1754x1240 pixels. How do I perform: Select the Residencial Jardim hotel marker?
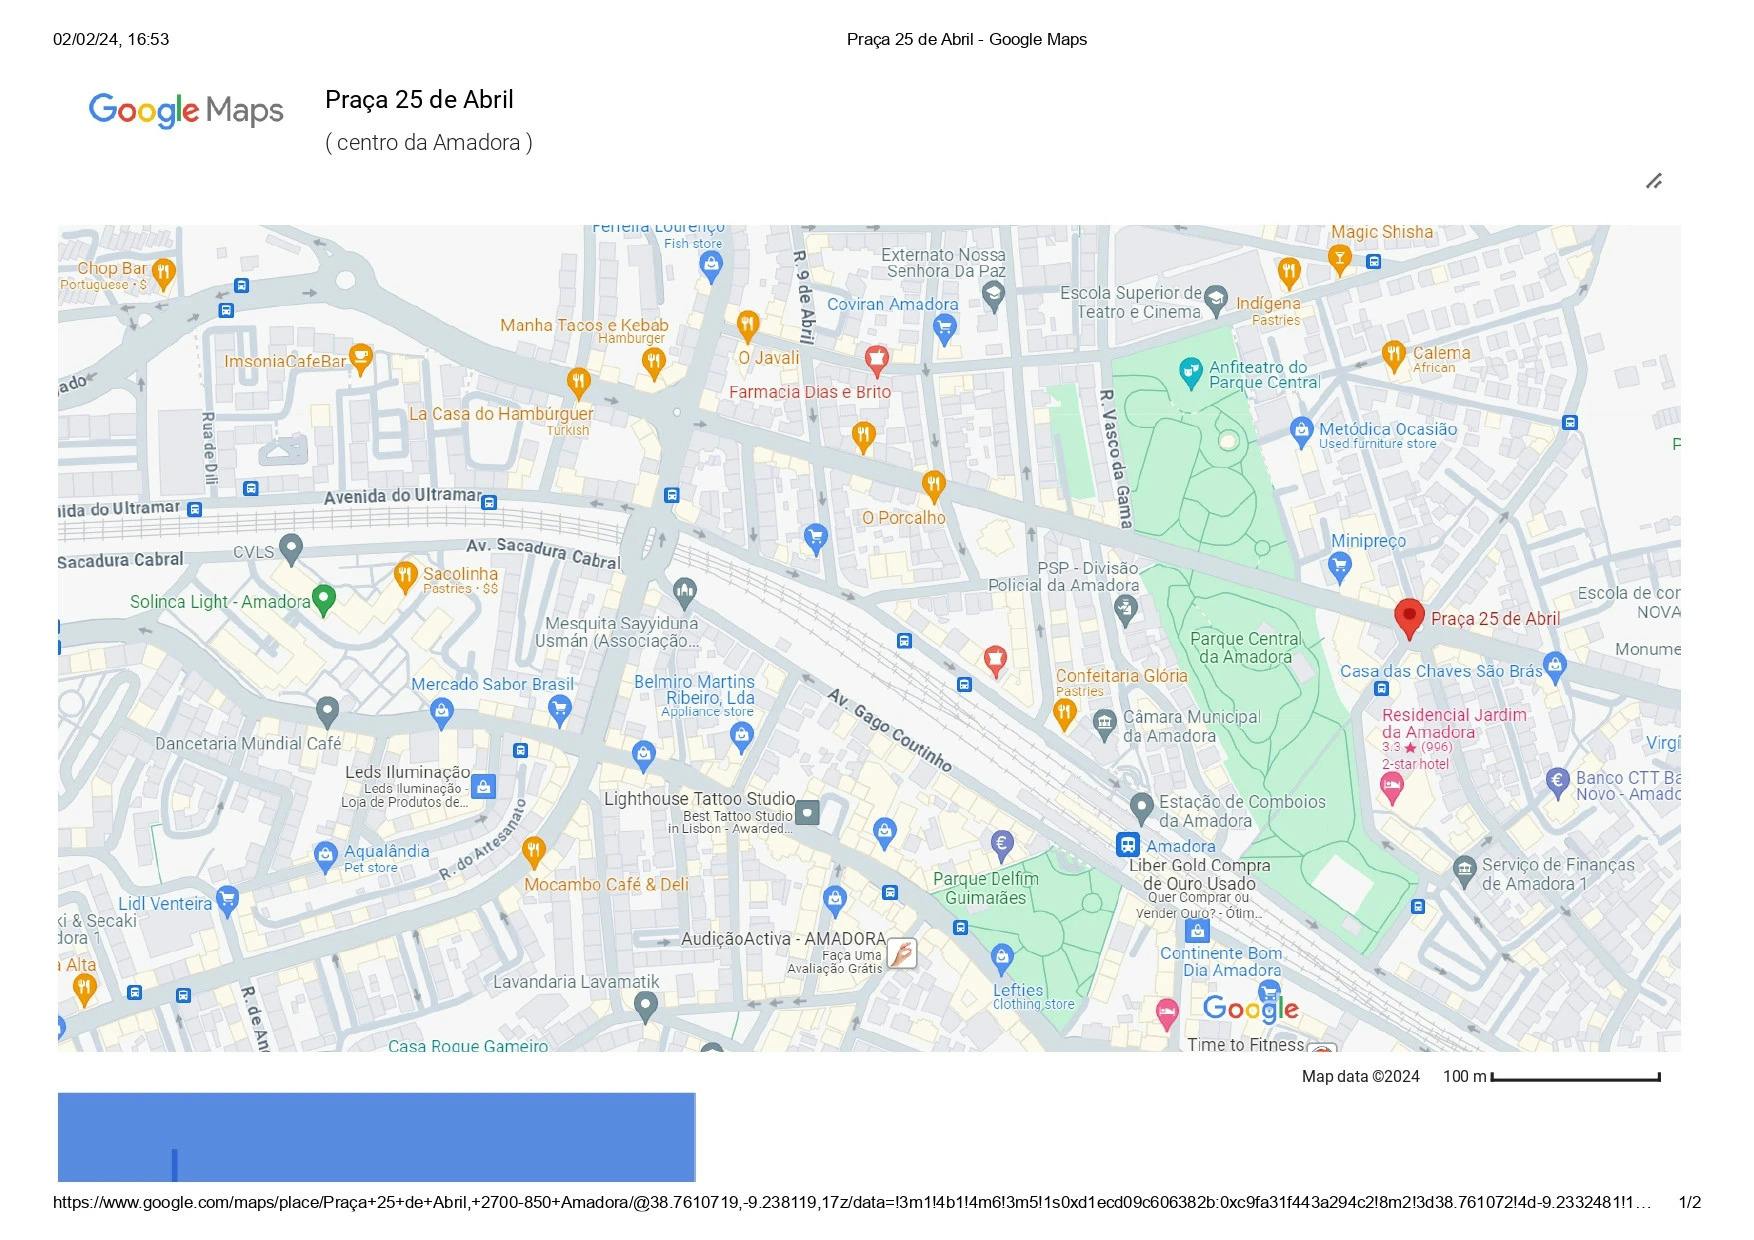[1391, 788]
